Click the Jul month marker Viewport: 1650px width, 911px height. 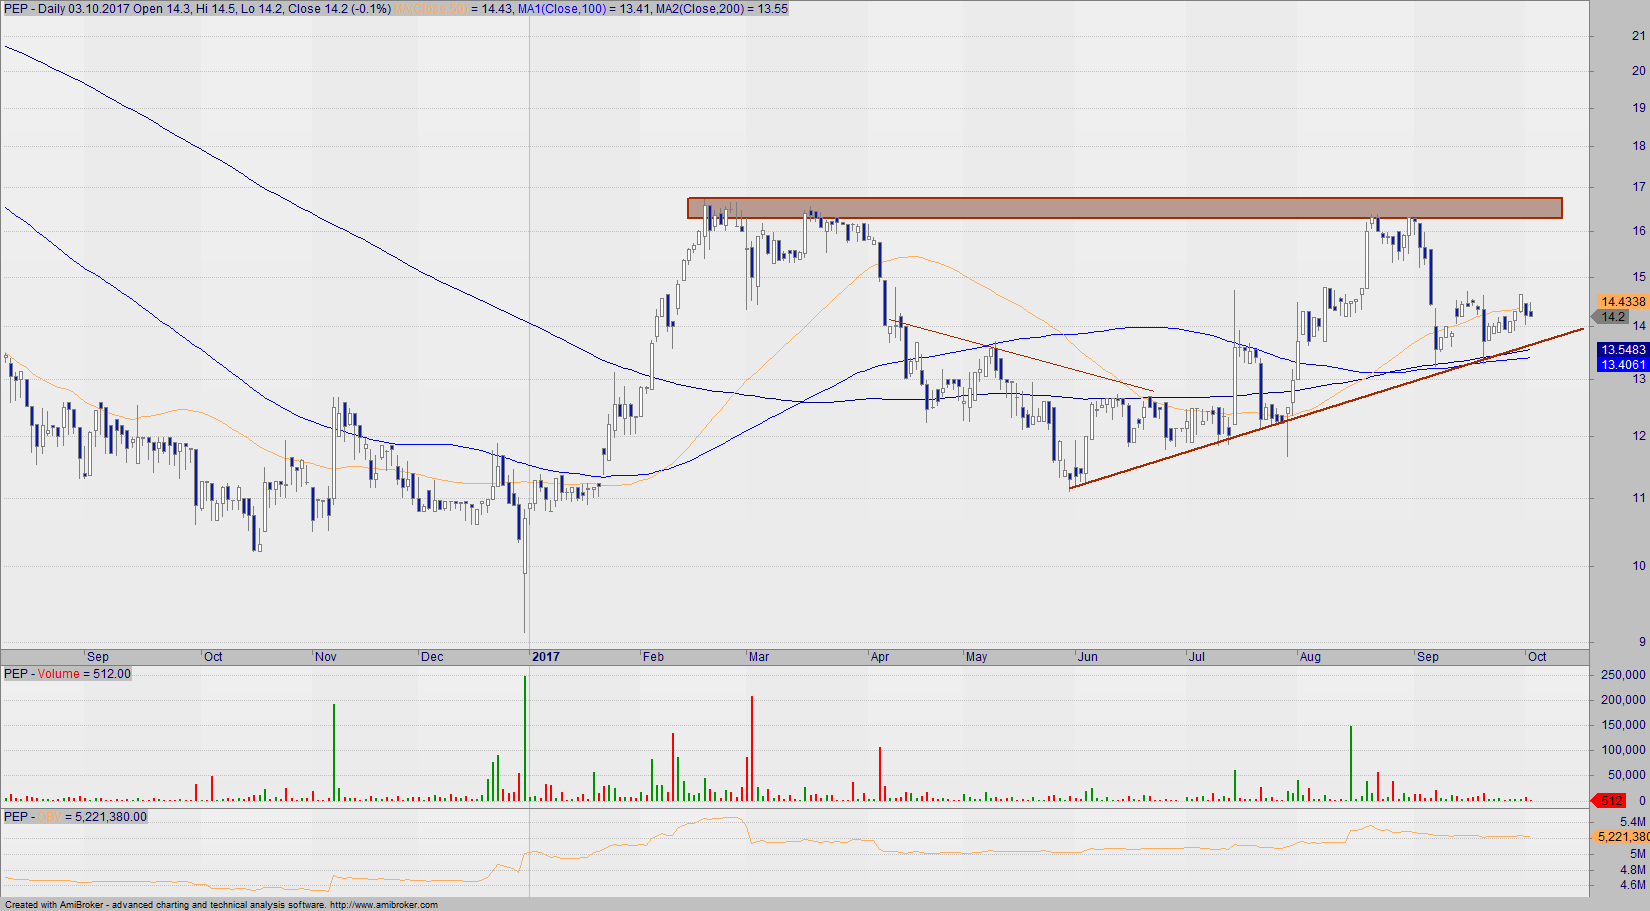click(1197, 657)
